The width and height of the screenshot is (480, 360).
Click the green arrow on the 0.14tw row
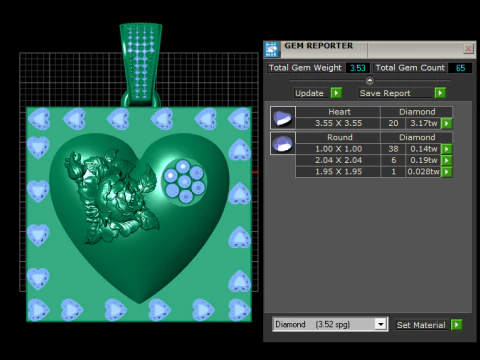(x=447, y=149)
